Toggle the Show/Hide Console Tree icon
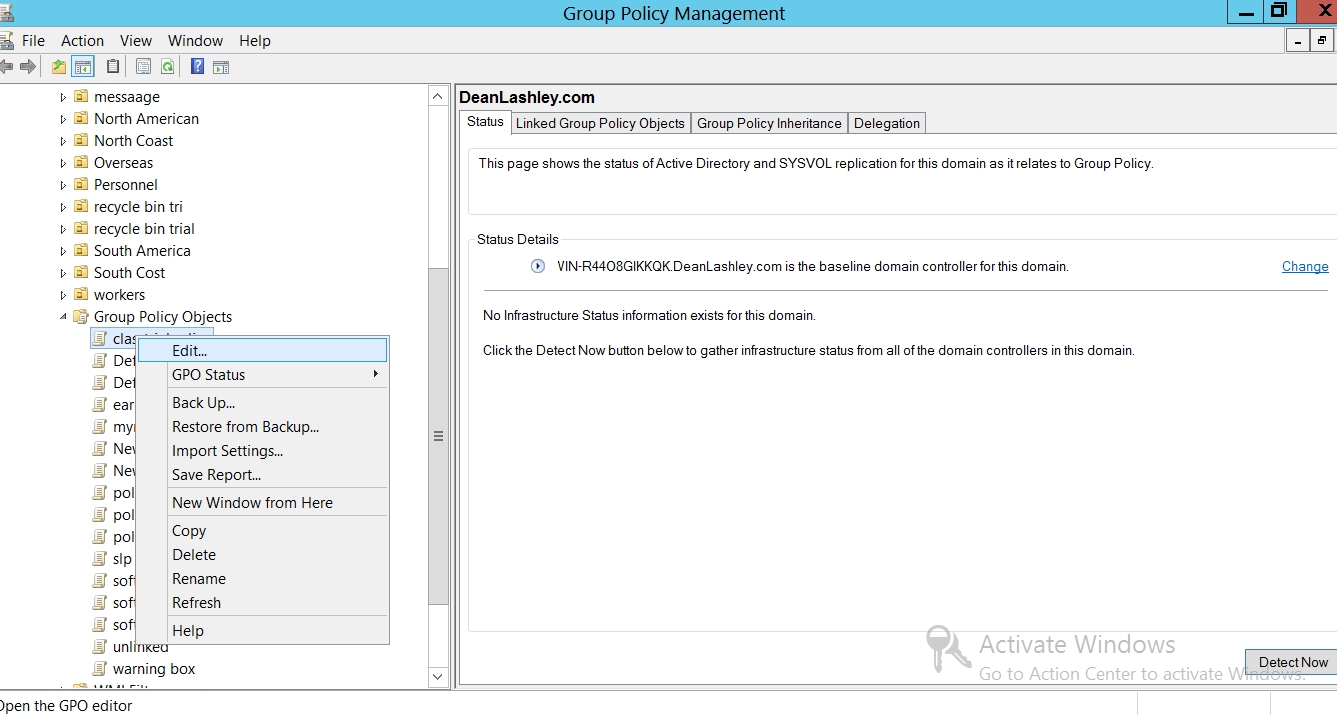This screenshot has width=1337, height=715. pyautogui.click(x=83, y=67)
